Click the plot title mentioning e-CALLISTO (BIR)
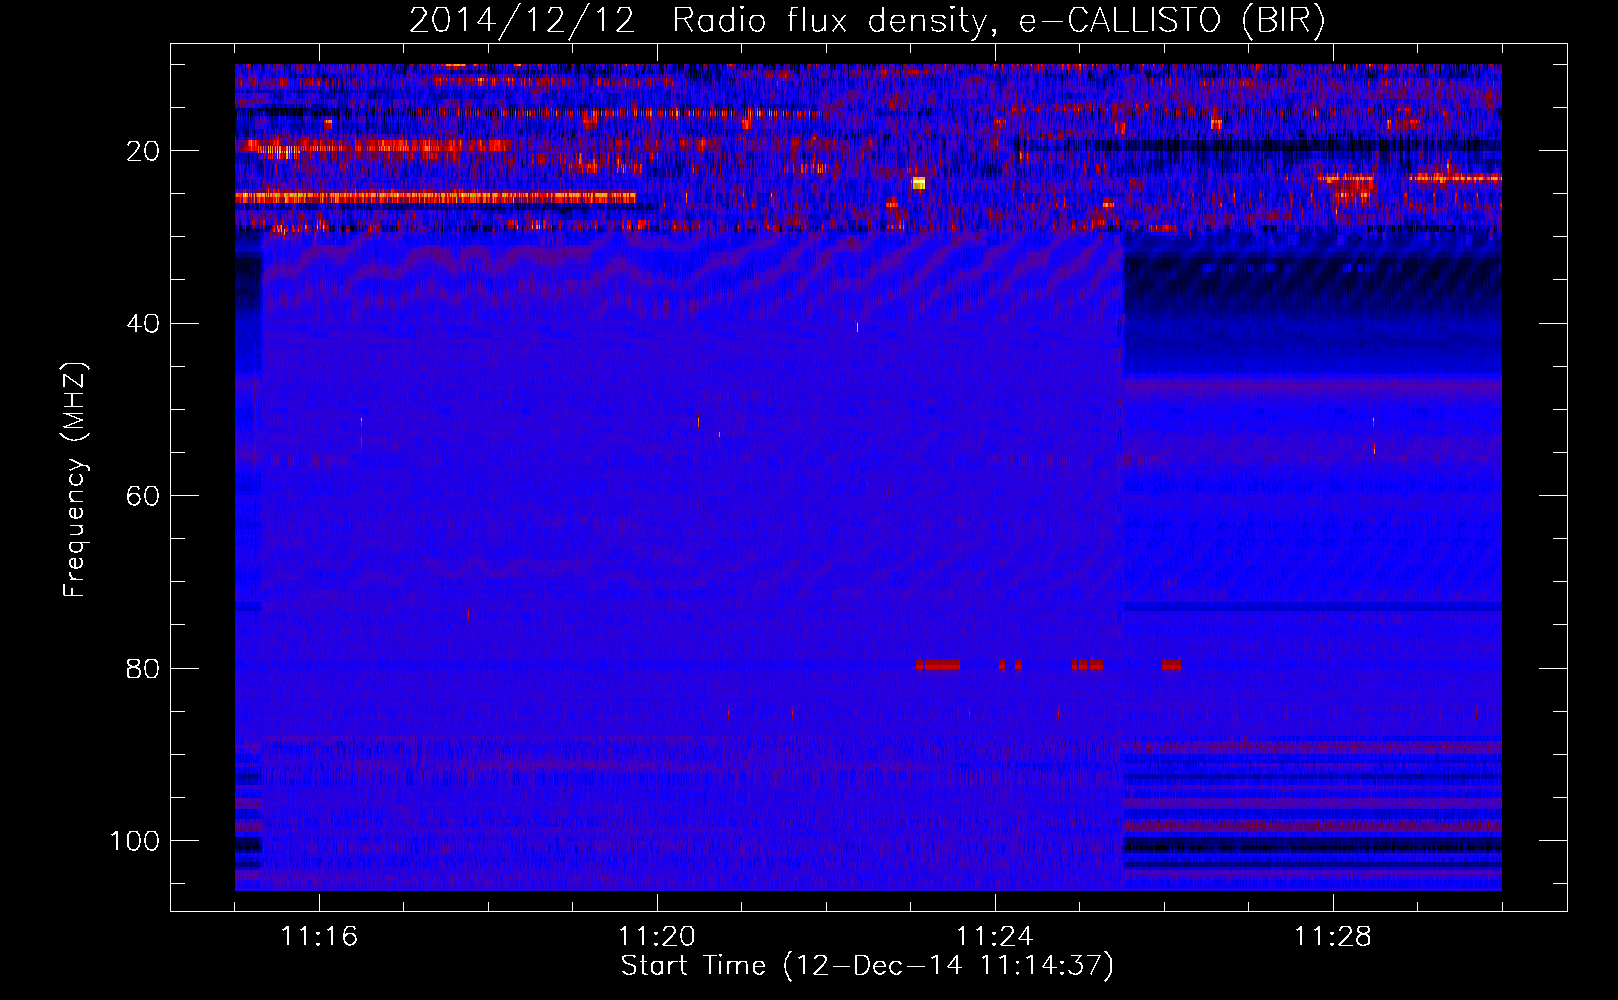Image resolution: width=1618 pixels, height=1000 pixels. coord(867,21)
